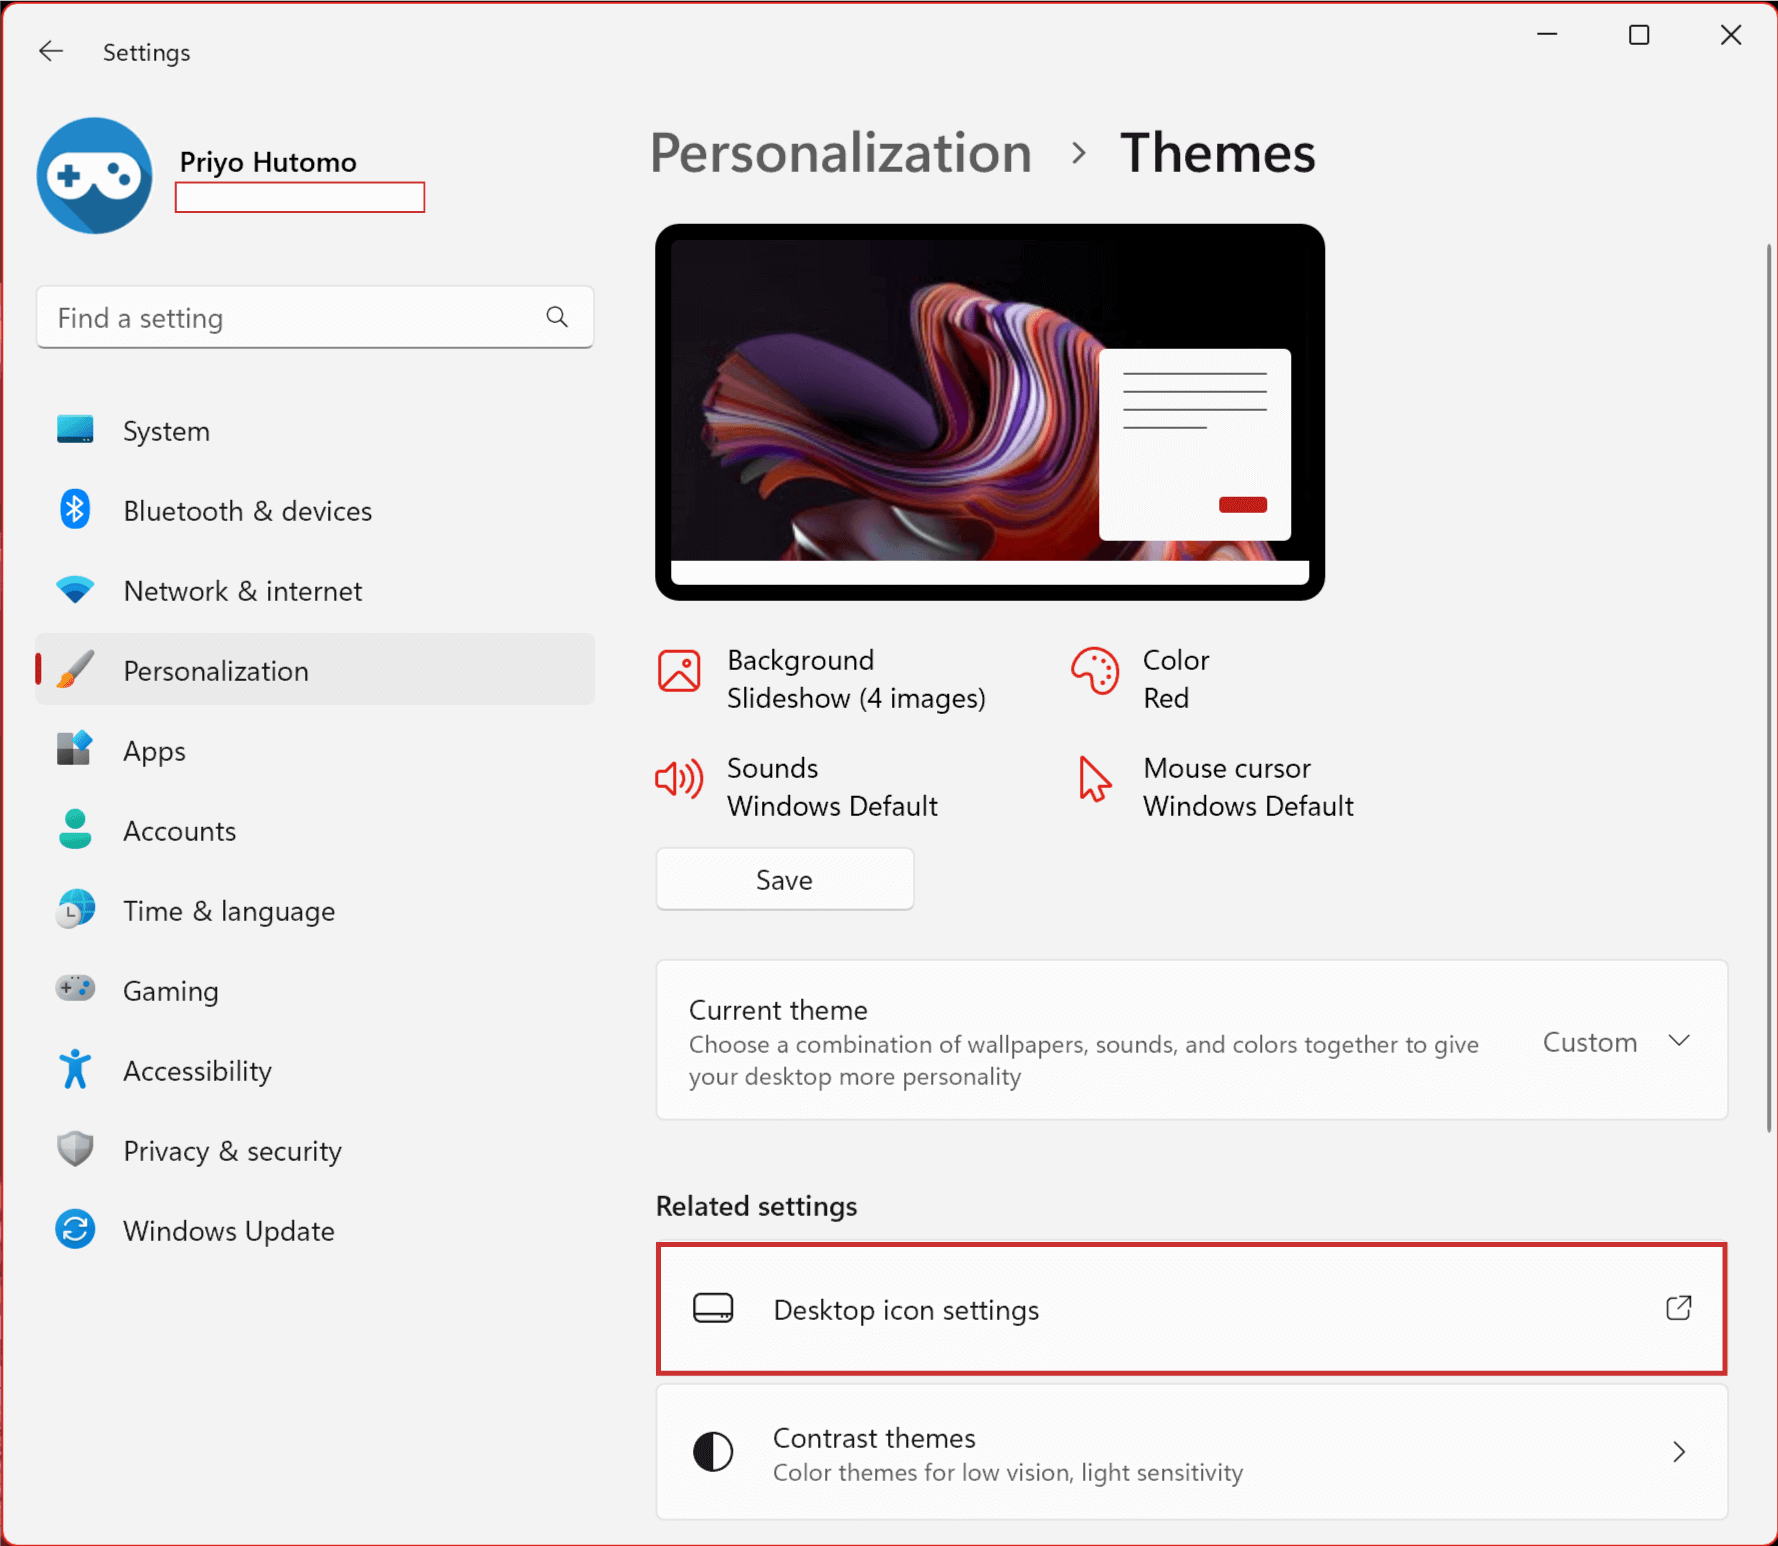Close the Settings window
The image size is (1778, 1546).
click(1731, 35)
